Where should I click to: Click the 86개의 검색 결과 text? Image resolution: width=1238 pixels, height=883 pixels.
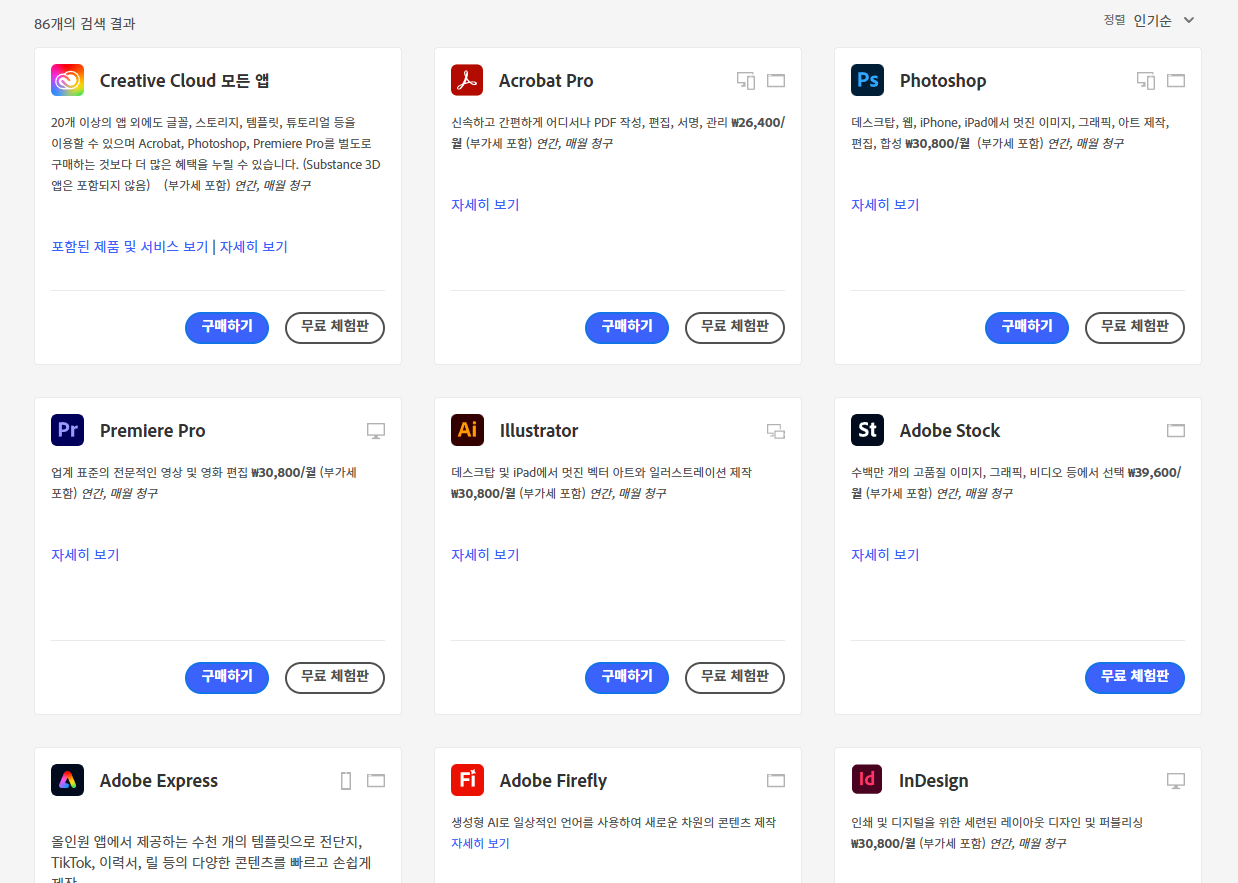click(x=85, y=23)
